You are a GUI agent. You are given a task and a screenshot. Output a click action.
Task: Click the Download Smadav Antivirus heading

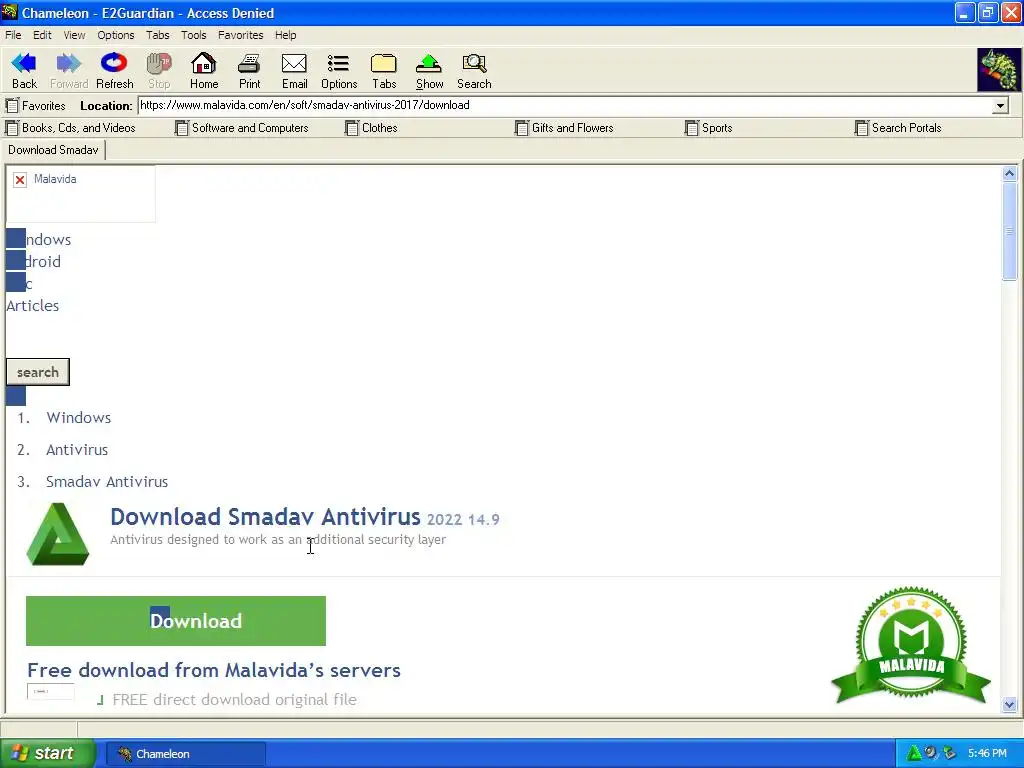pyautogui.click(x=265, y=517)
